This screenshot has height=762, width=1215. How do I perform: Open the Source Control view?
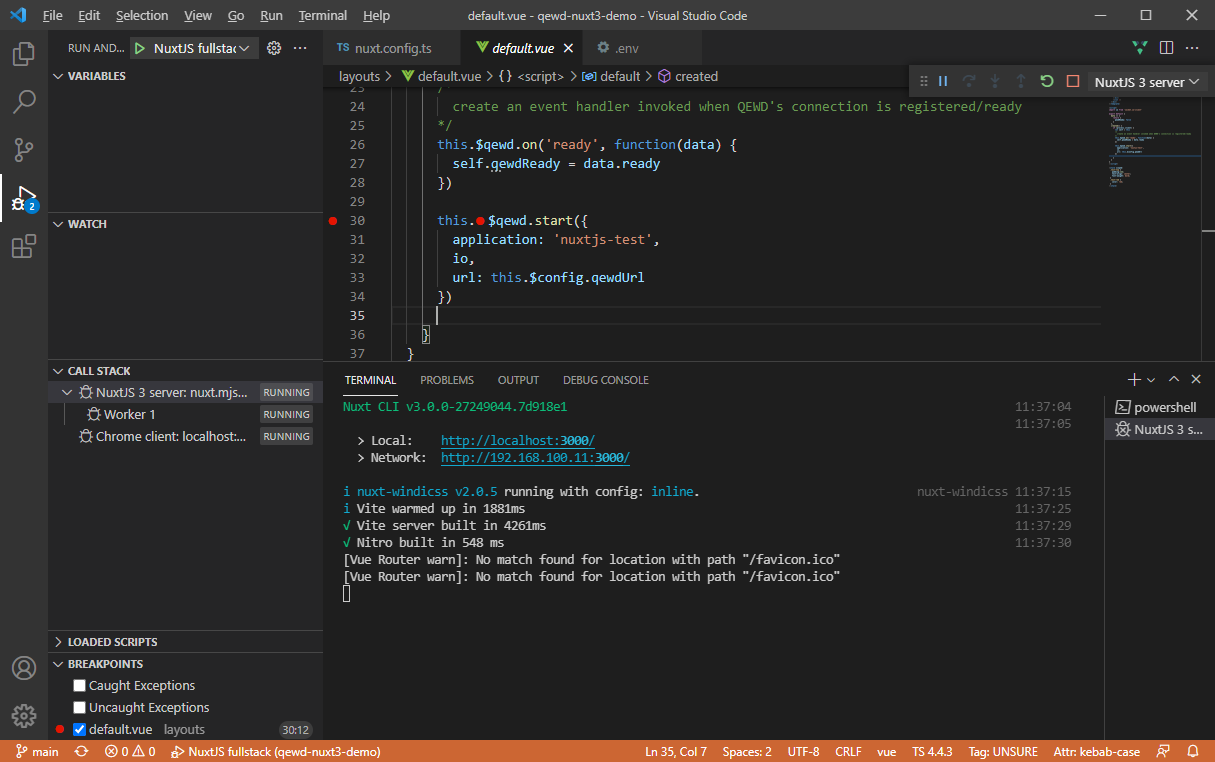point(24,150)
